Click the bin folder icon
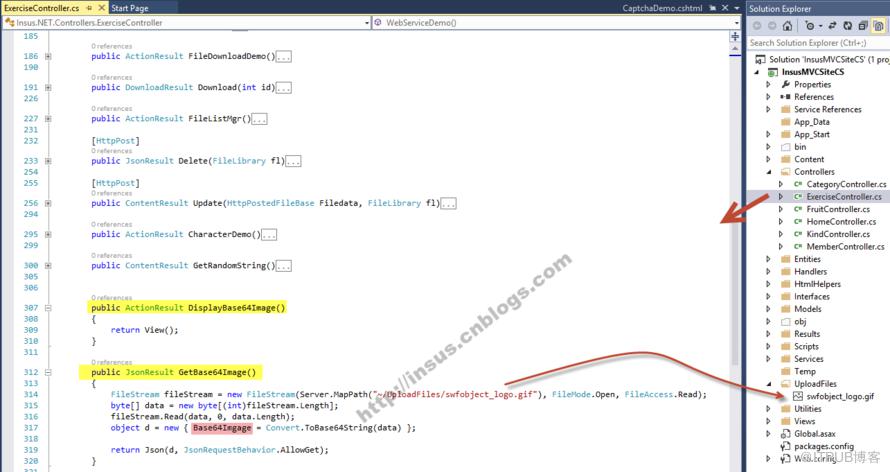 pos(786,147)
